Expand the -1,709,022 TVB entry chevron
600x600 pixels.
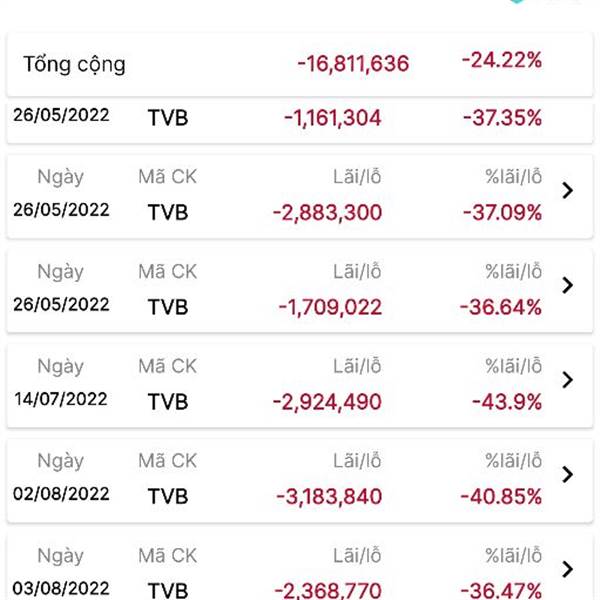click(x=567, y=285)
